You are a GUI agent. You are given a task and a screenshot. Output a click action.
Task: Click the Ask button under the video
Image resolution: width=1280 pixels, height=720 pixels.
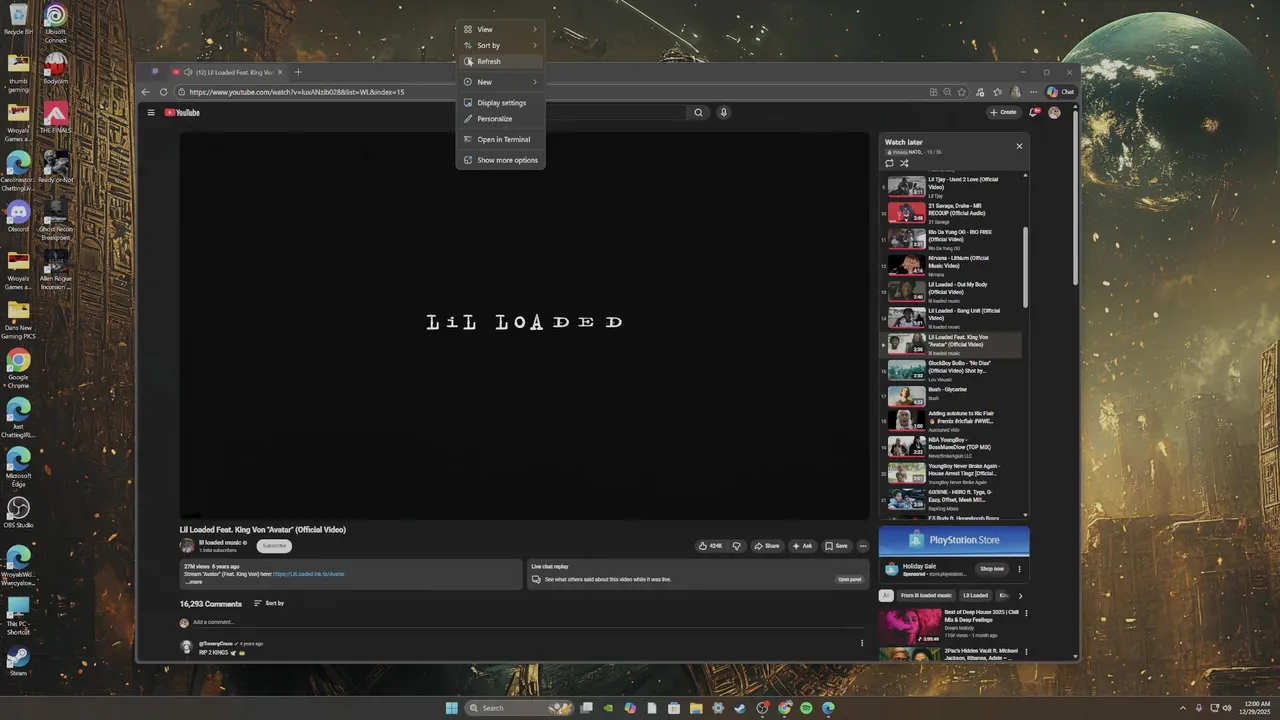point(803,546)
